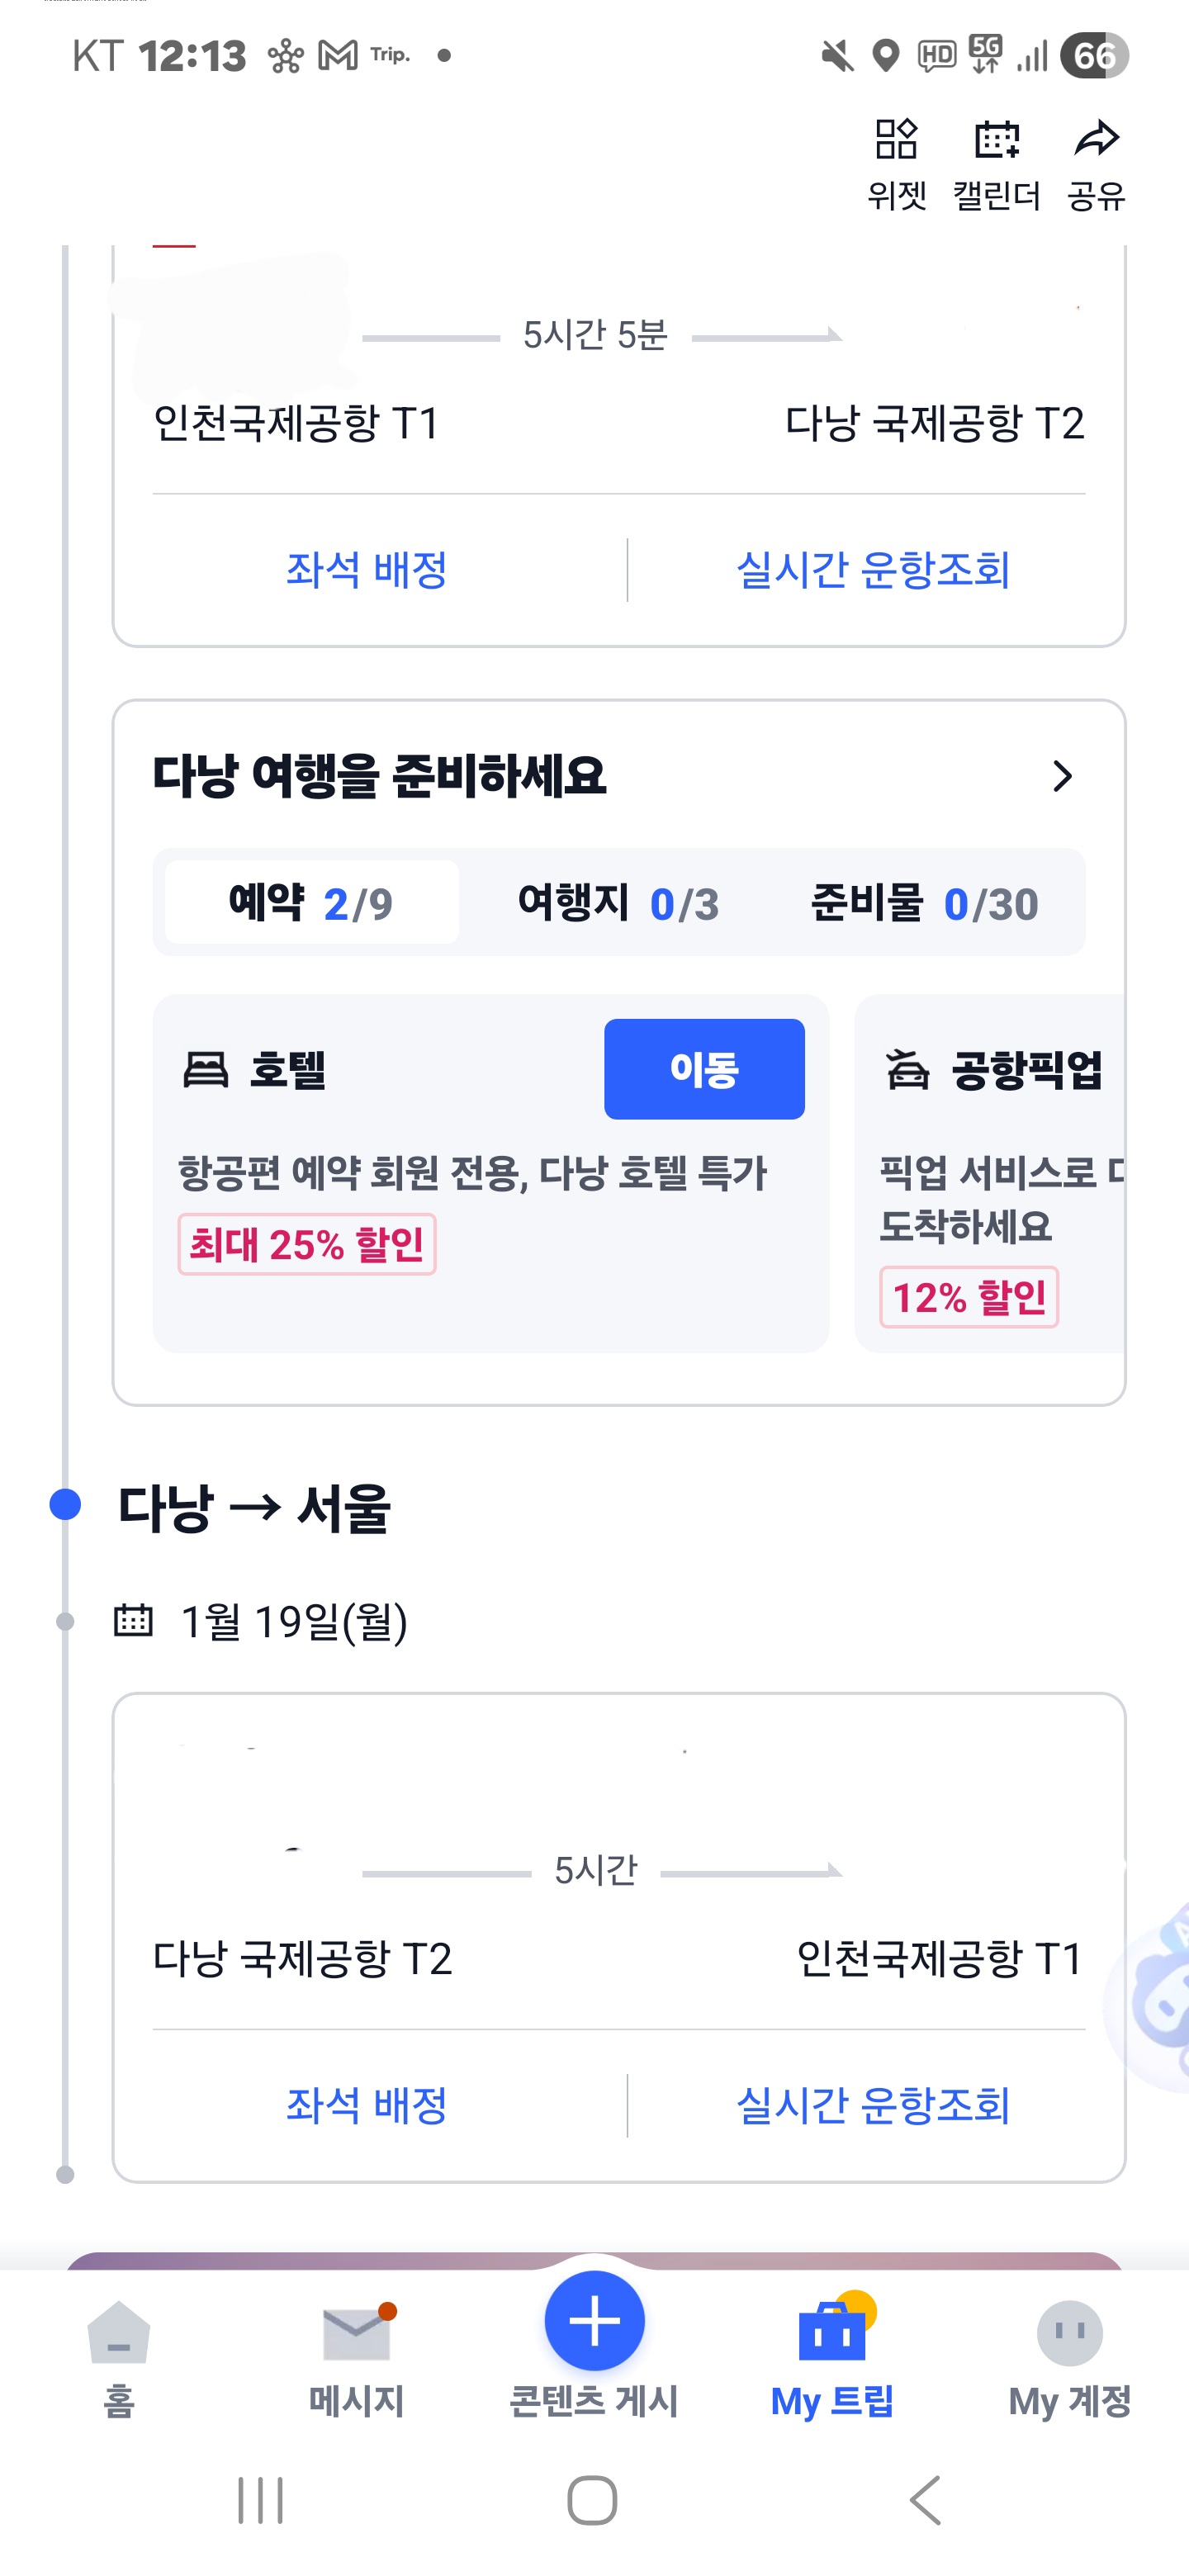Image resolution: width=1189 pixels, height=2576 pixels.
Task: Open 좌석 배정 for Da Nang–Incheon flight
Action: coord(367,2105)
